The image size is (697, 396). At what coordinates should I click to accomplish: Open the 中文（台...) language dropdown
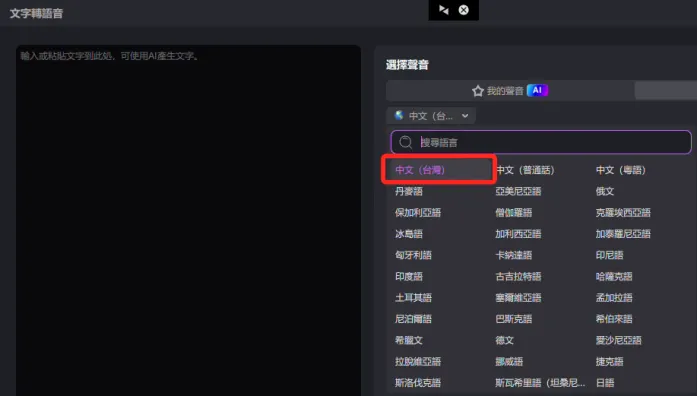point(431,116)
